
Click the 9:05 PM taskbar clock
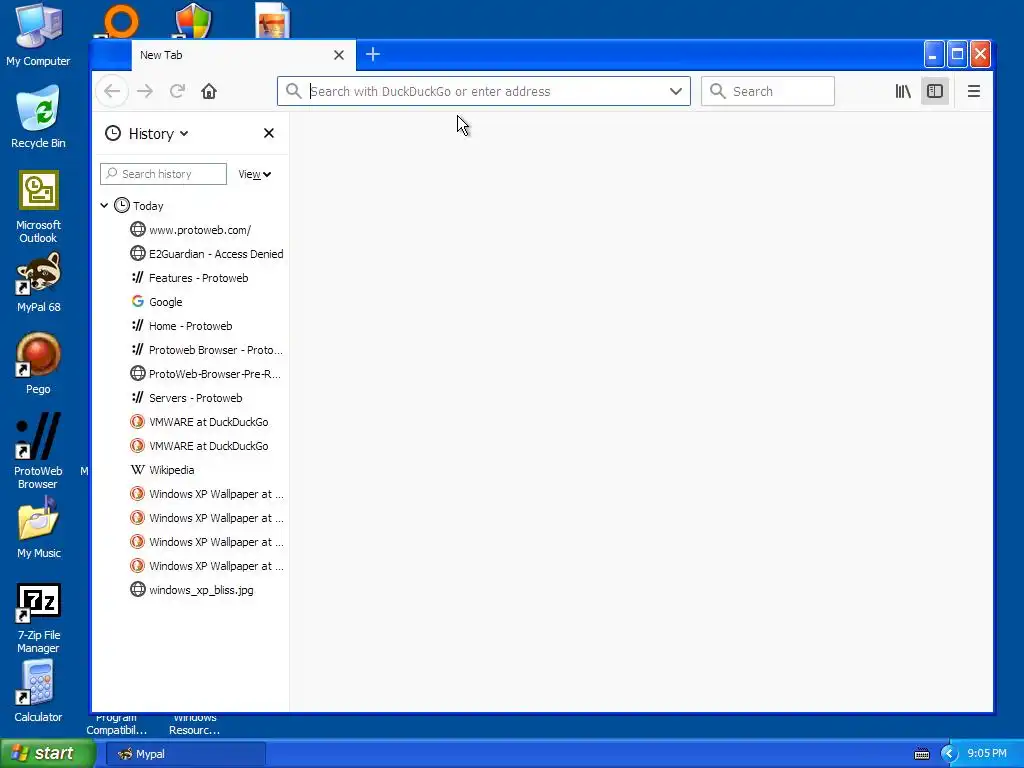tap(987, 754)
